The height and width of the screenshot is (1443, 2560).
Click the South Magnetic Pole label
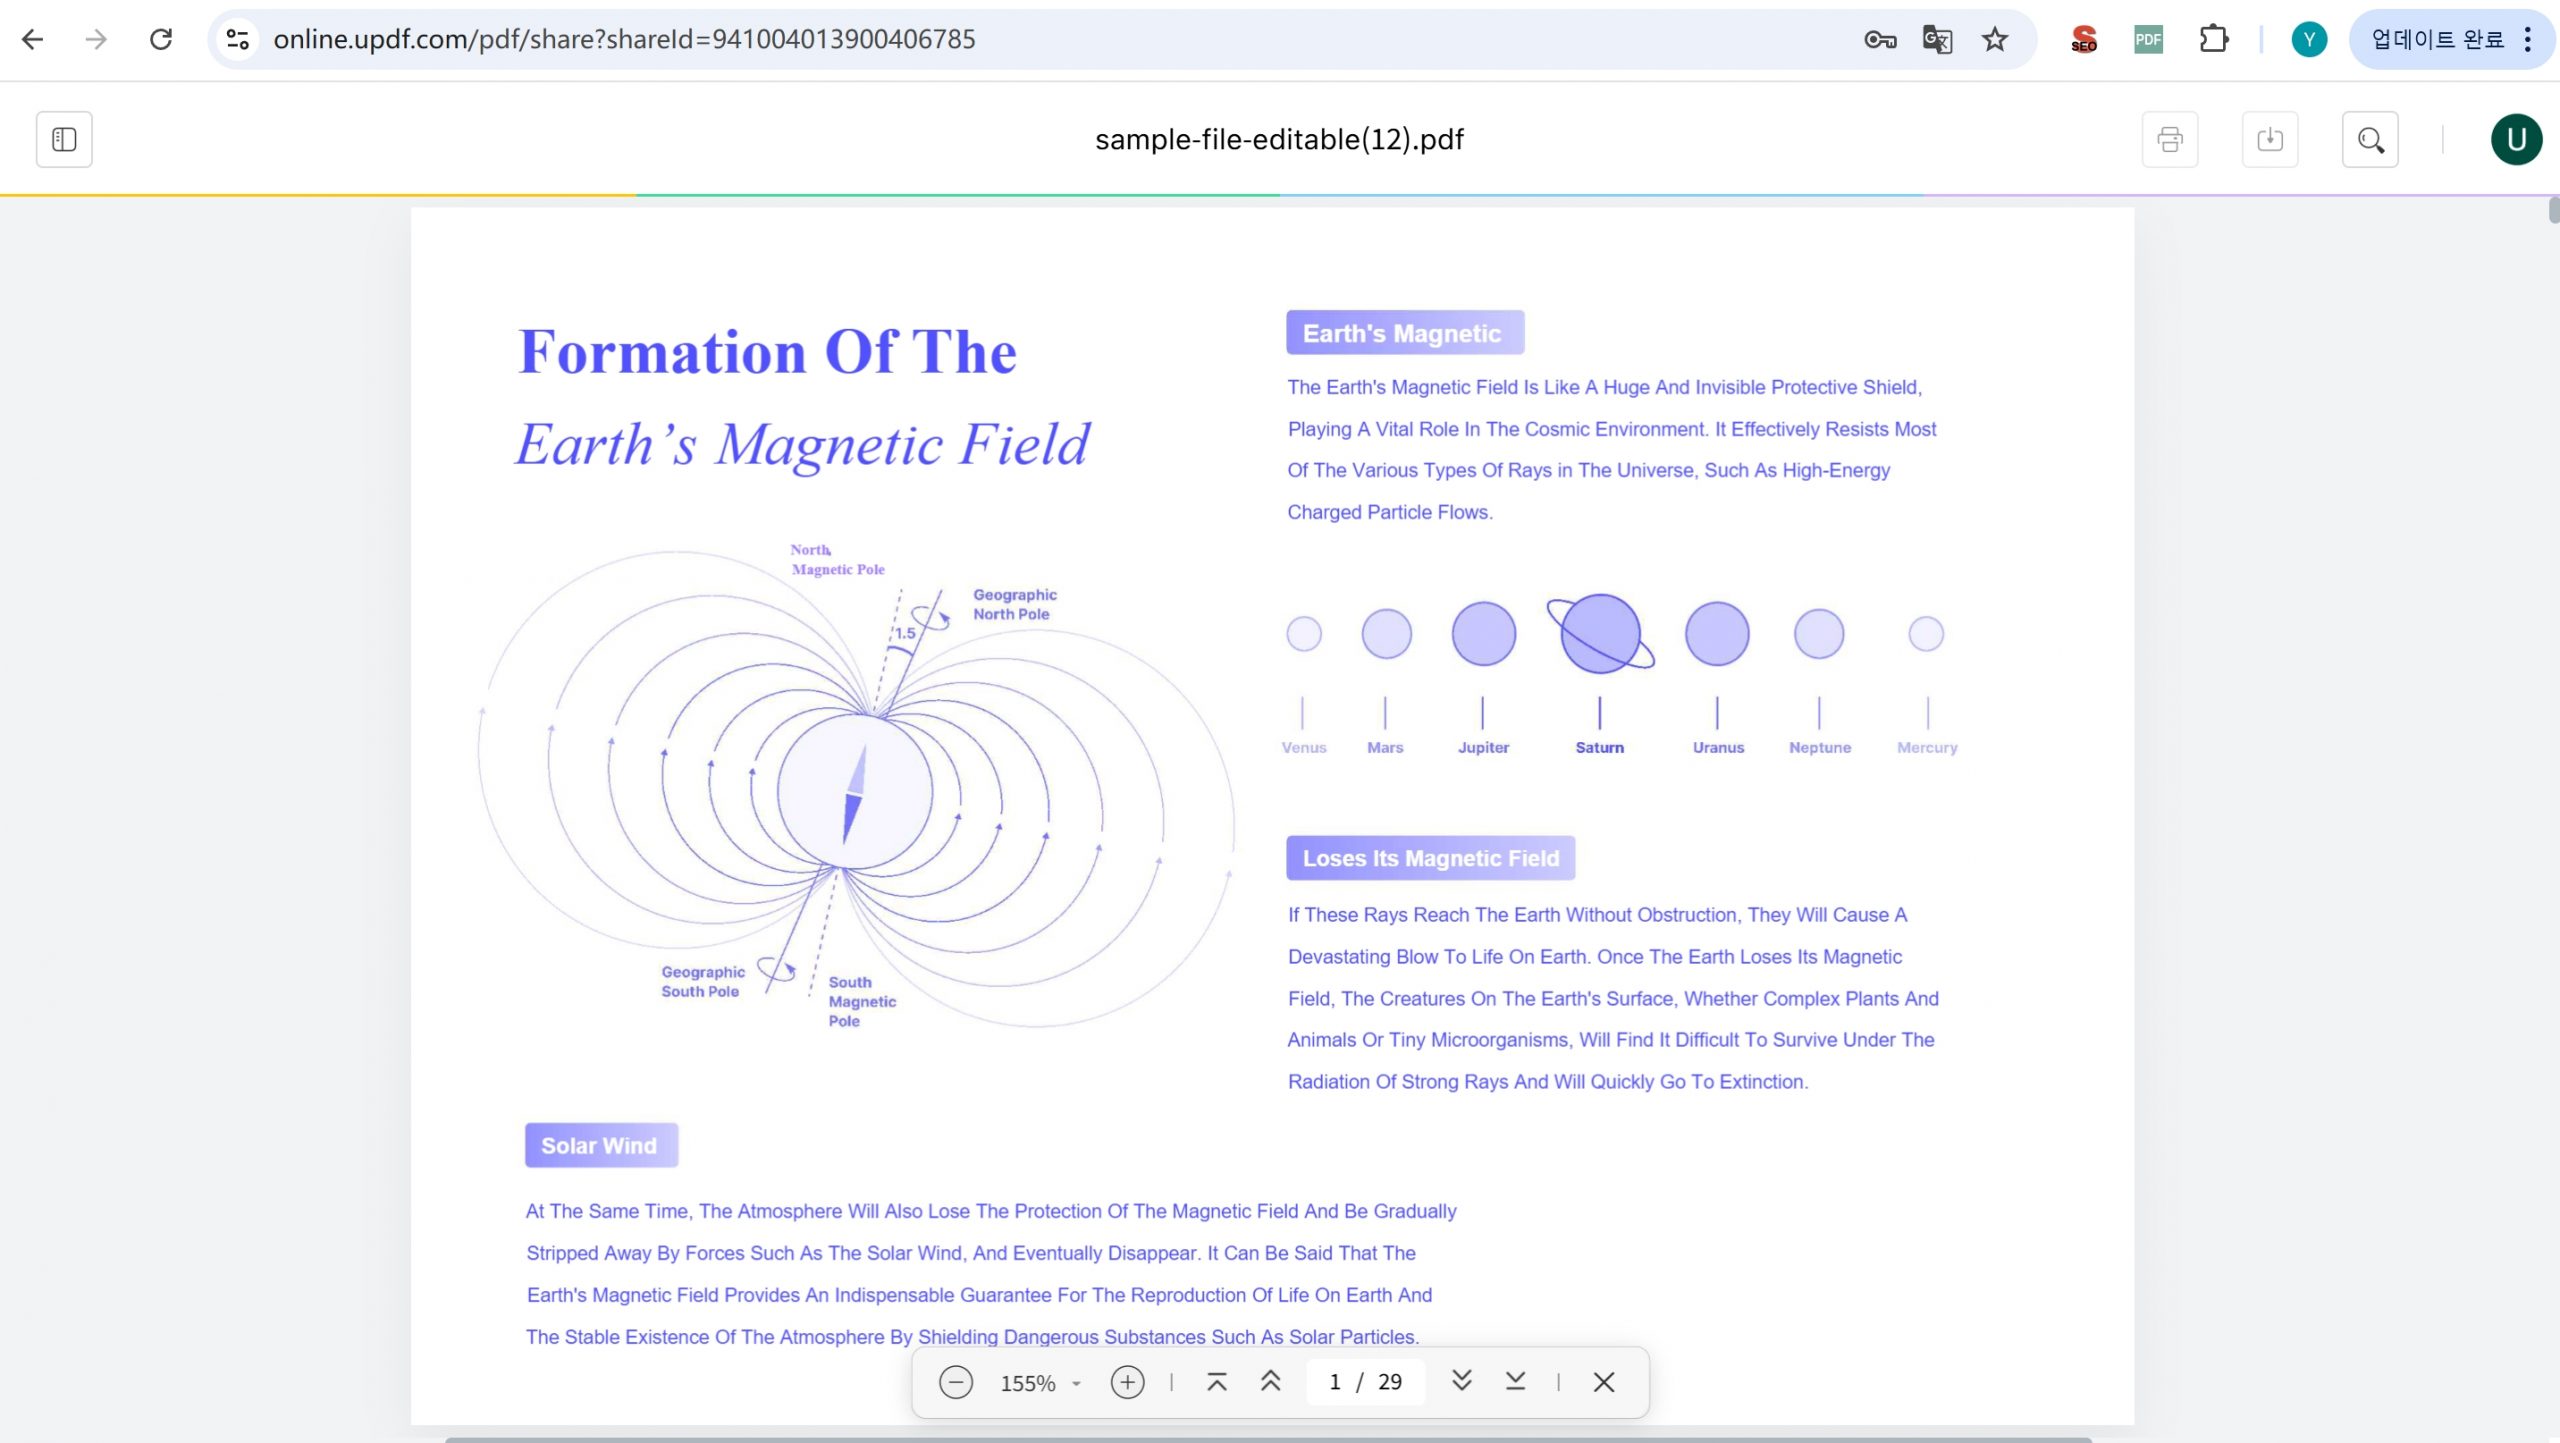[x=862, y=1001]
